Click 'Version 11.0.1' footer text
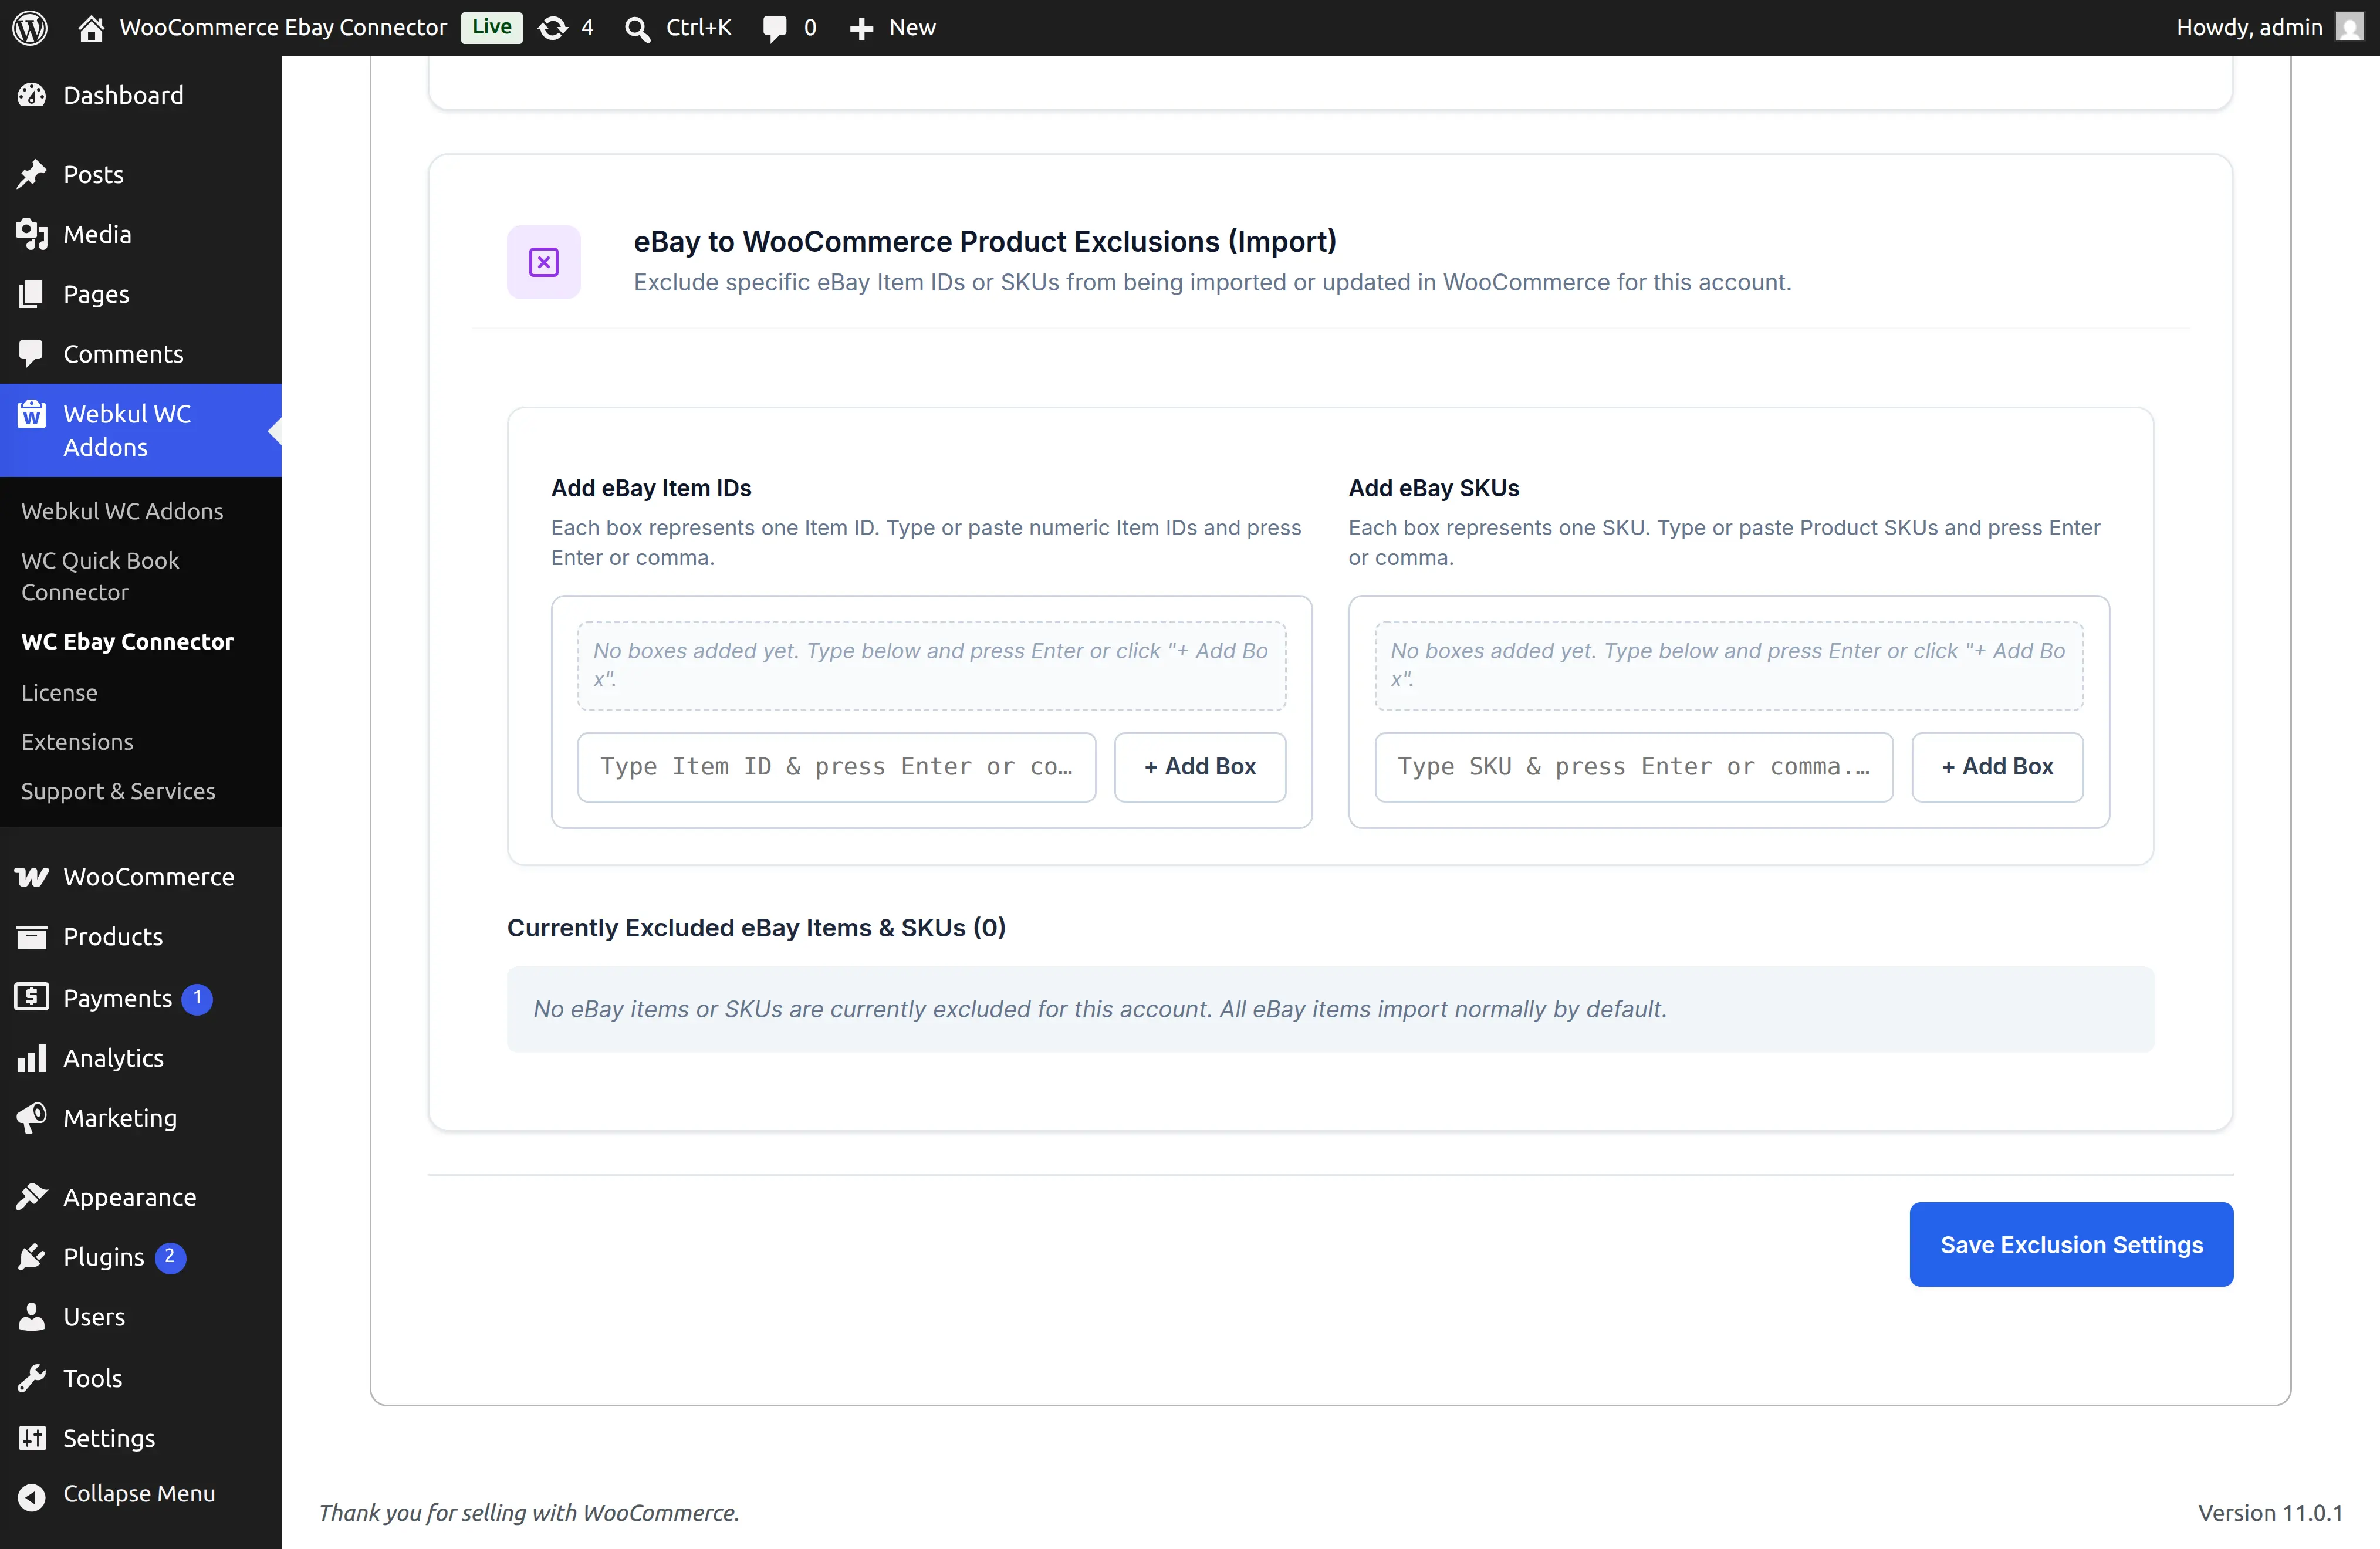Viewport: 2380px width, 1549px height. [x=2270, y=1512]
